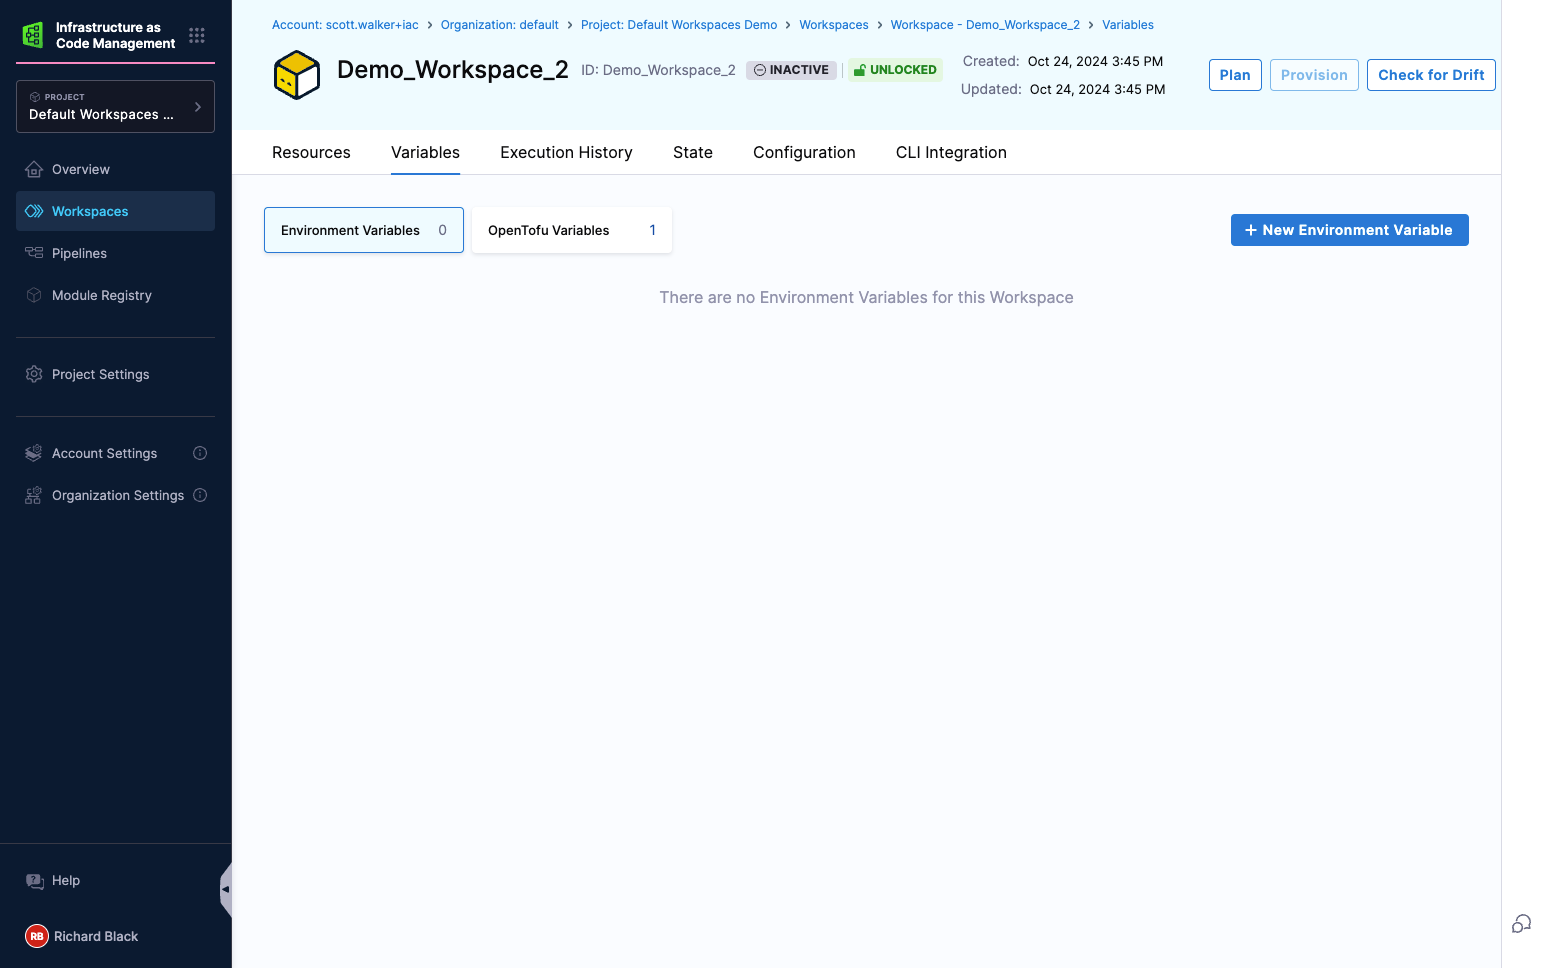Select the Variables tab
Screen dimensions: 1541x968
(425, 153)
